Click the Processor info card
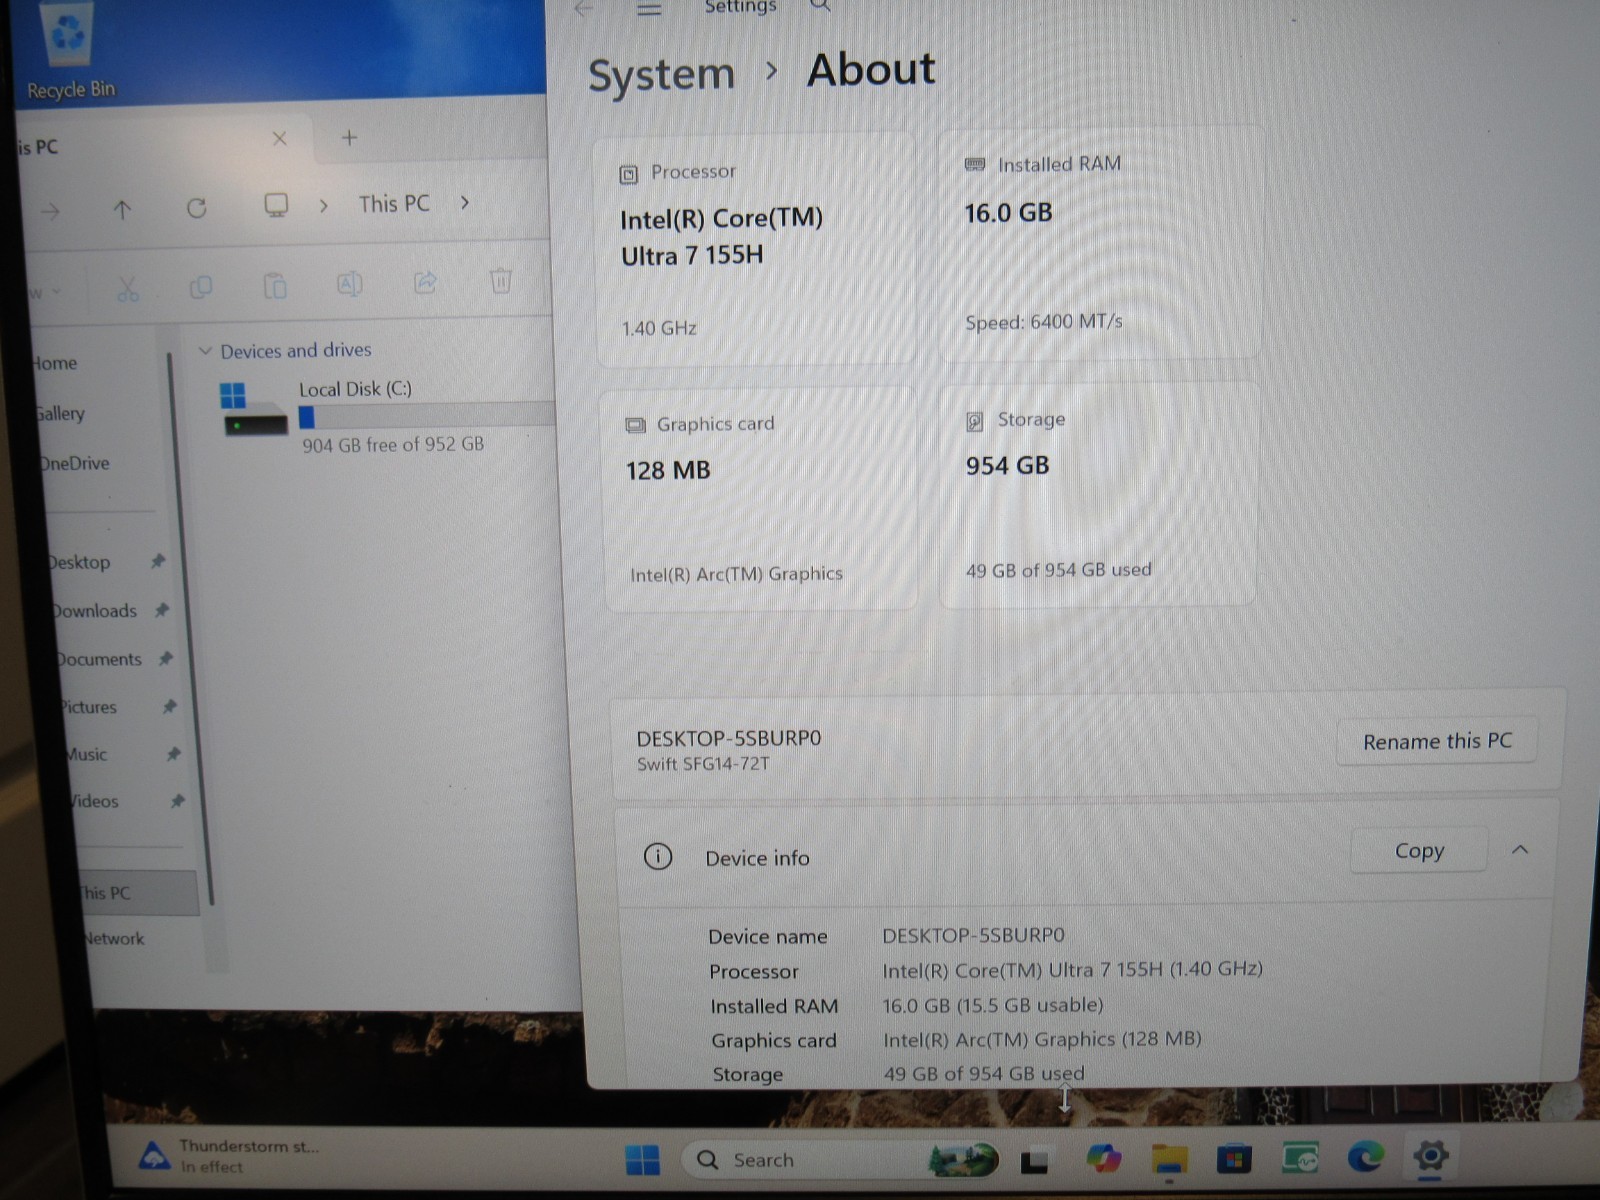The width and height of the screenshot is (1600, 1200). (755, 250)
